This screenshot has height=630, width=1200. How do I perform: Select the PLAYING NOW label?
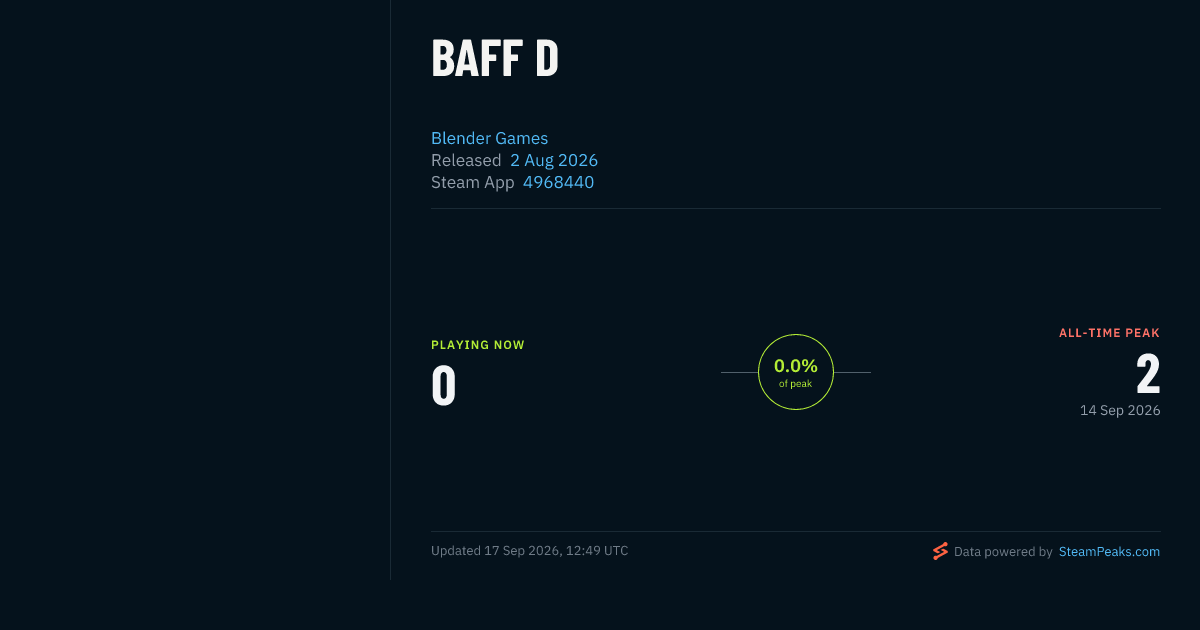click(478, 345)
